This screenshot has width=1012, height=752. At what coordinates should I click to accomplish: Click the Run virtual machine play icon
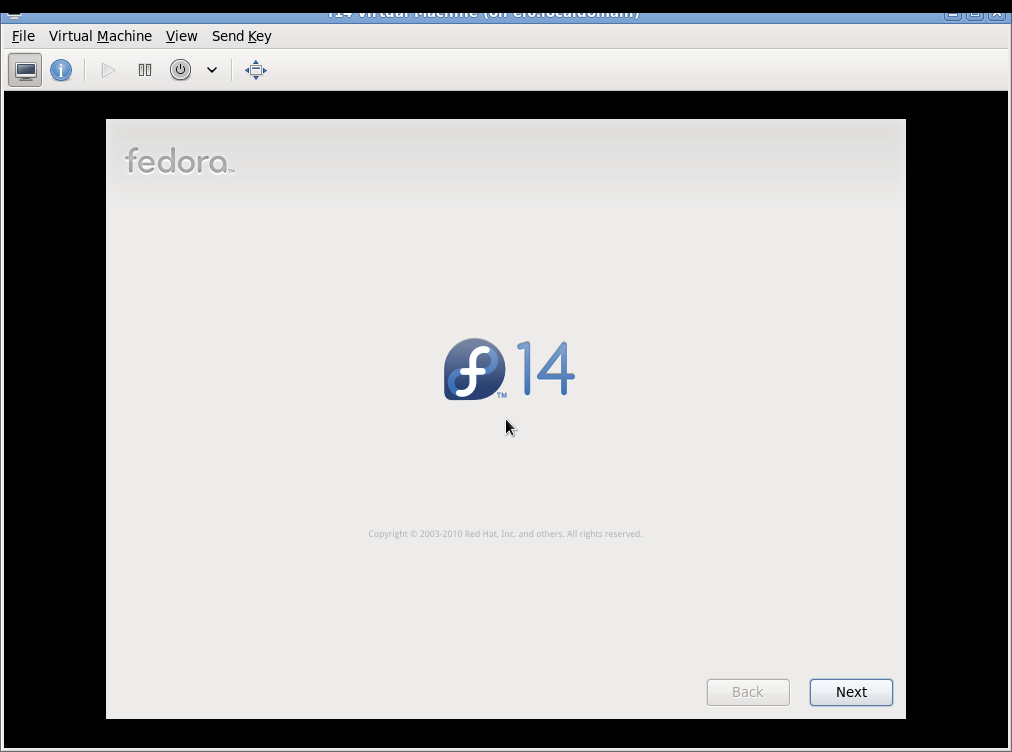click(x=108, y=70)
